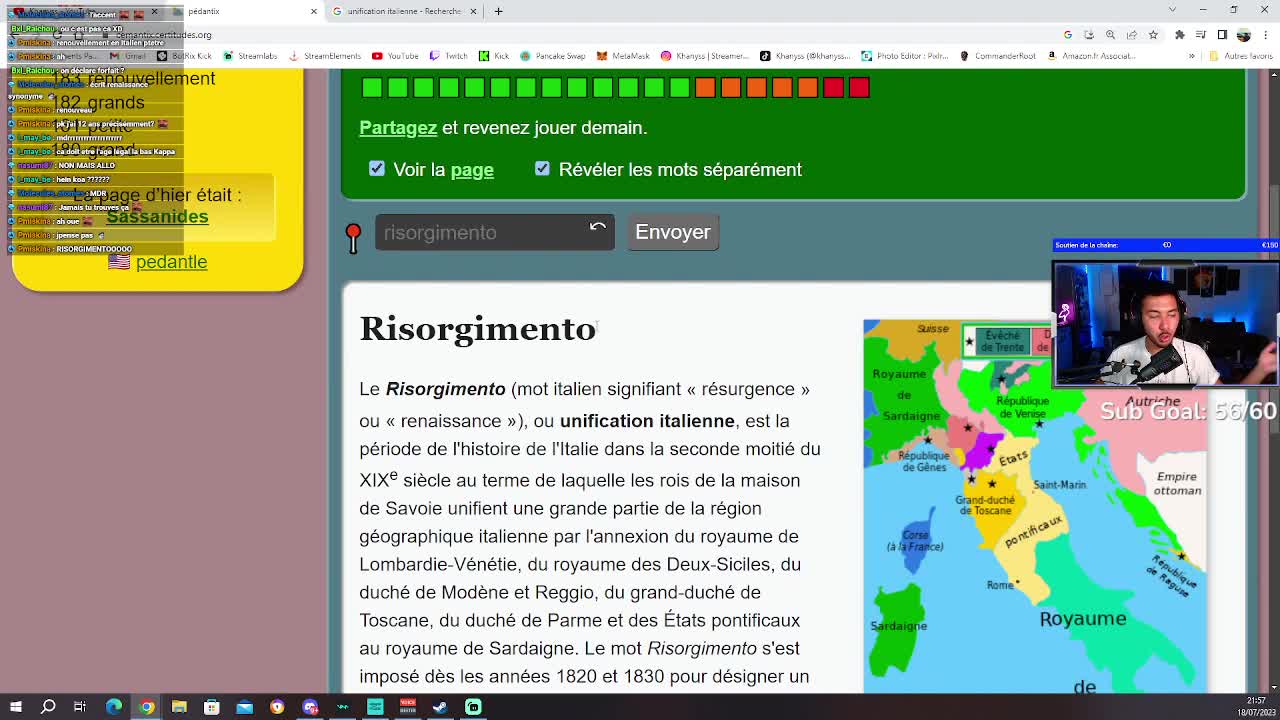Click the undo arrow in guess field
Viewport: 1280px width, 720px height.
point(597,228)
